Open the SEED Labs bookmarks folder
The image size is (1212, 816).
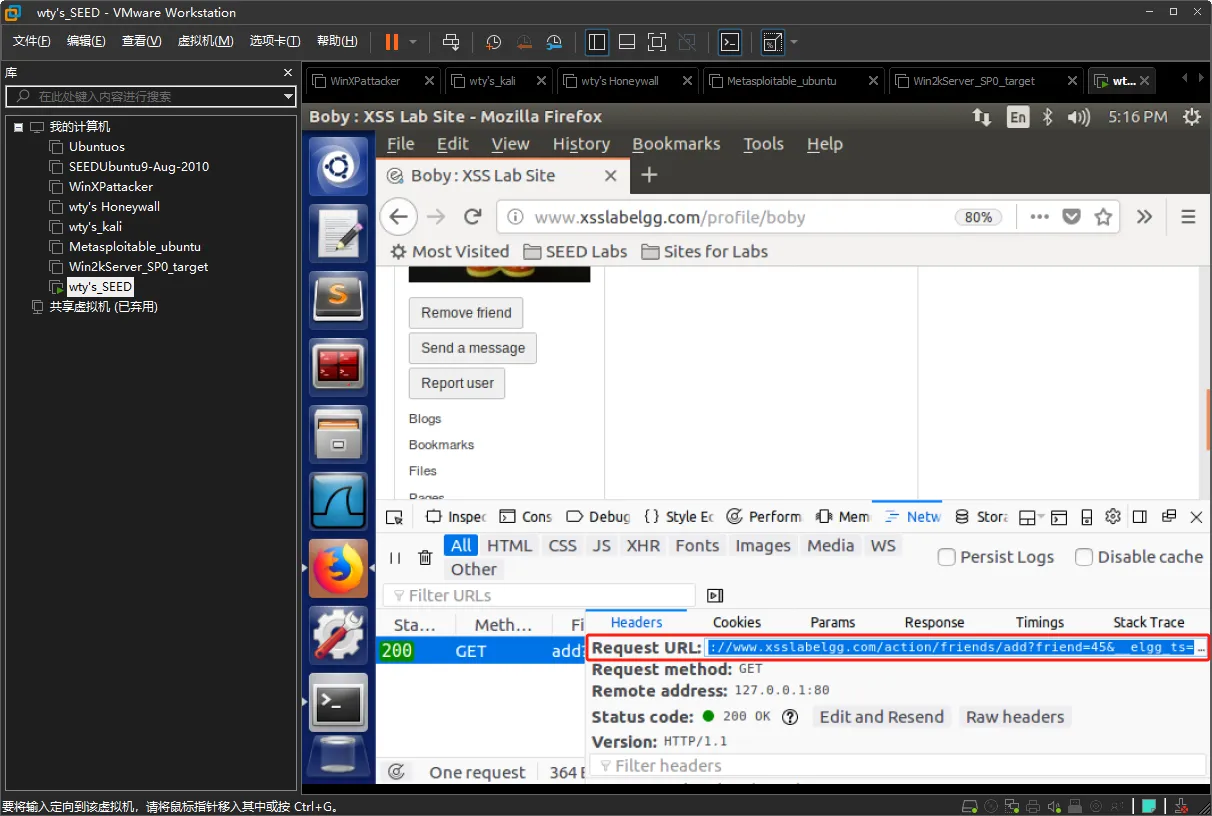point(575,252)
